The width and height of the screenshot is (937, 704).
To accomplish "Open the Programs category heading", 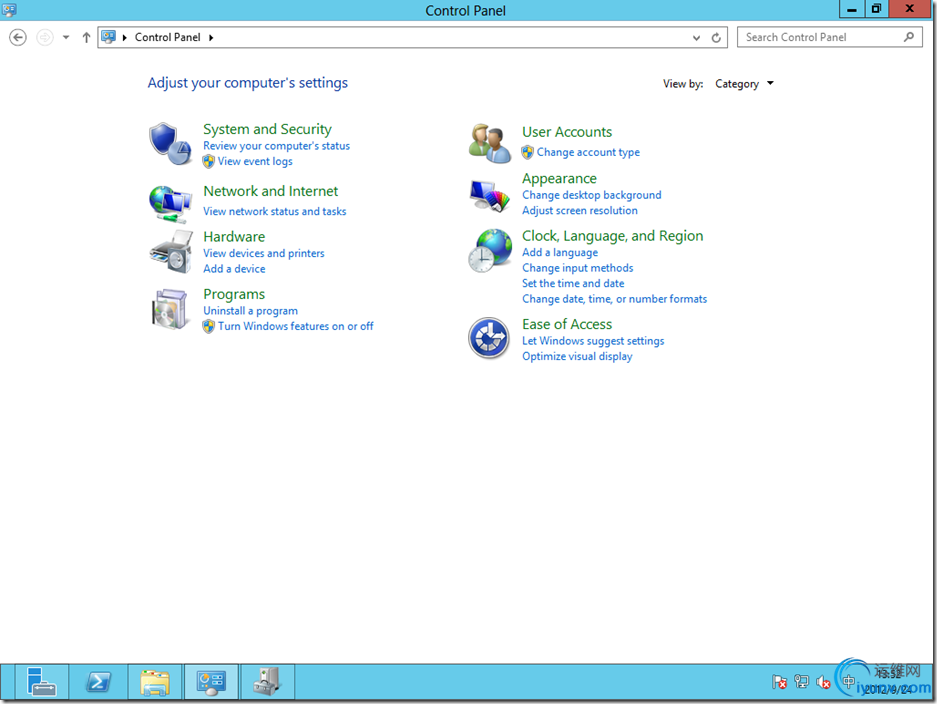I will (234, 294).
